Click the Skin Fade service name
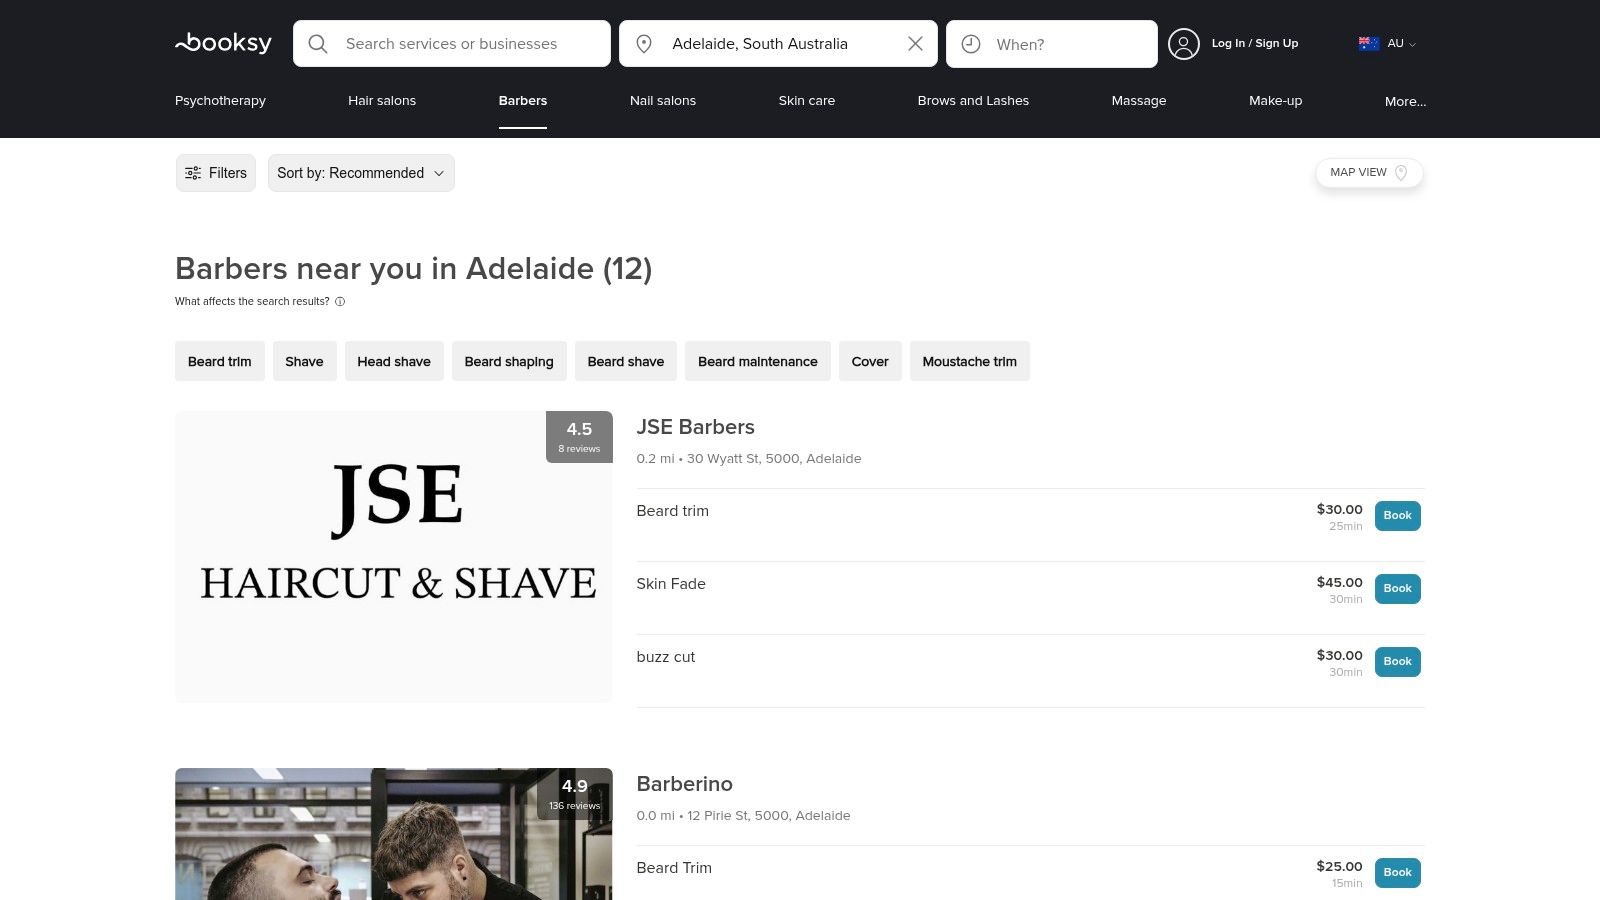 point(671,584)
